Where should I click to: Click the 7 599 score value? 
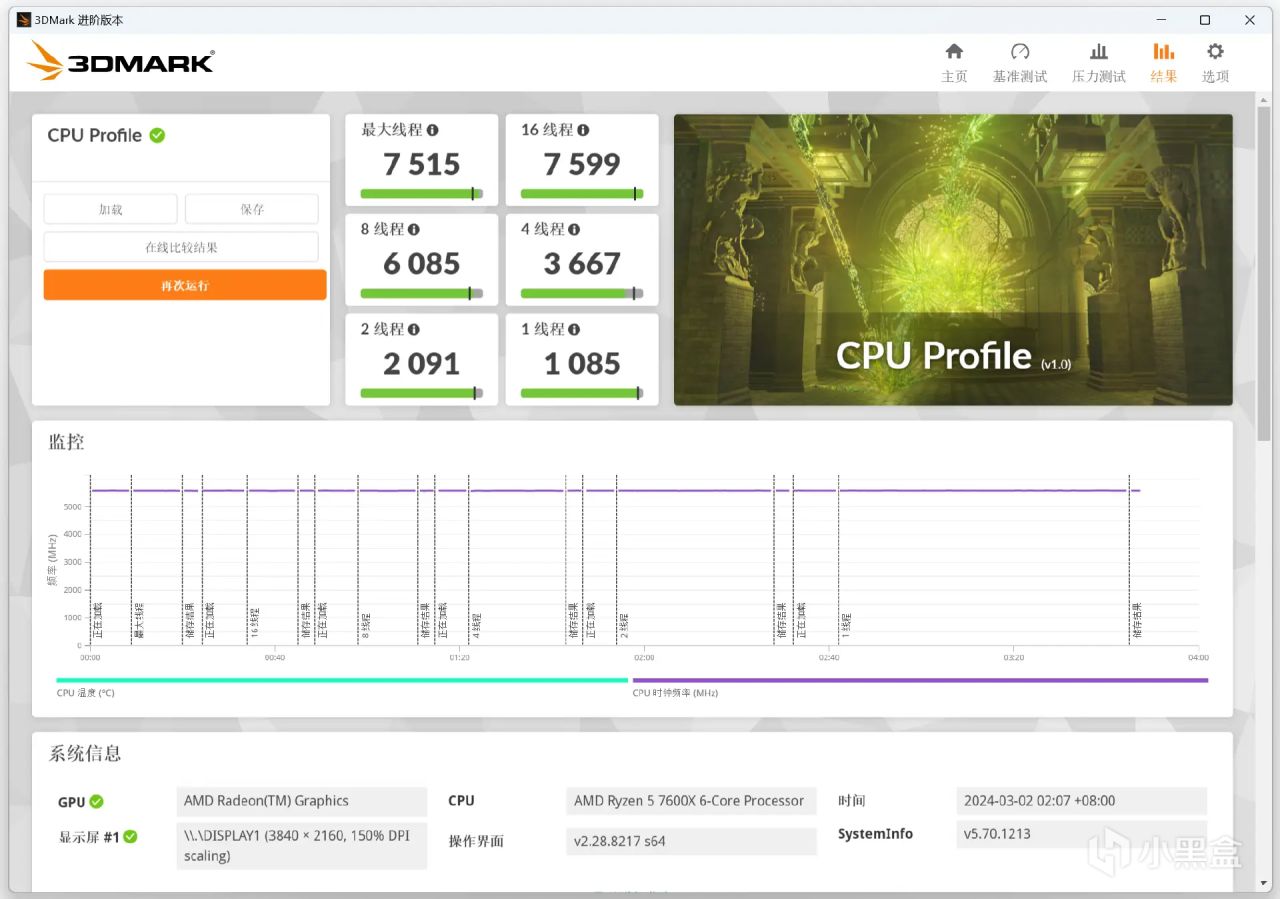pos(582,164)
